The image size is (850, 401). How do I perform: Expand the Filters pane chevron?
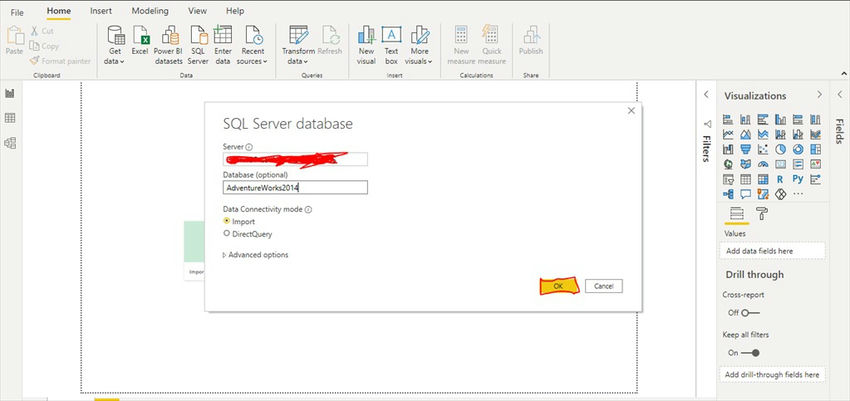706,94
